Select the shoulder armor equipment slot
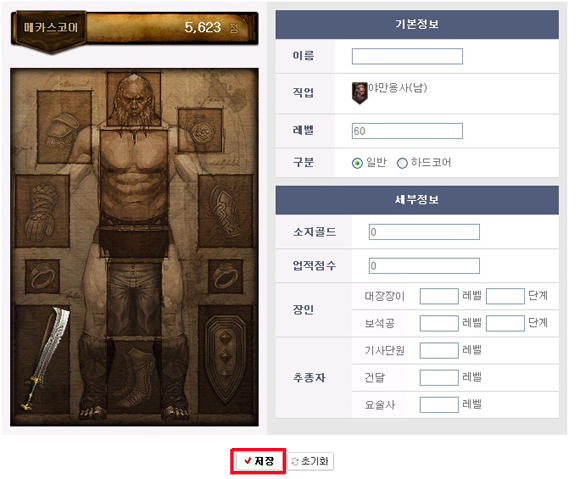This screenshot has width=580, height=479. (x=65, y=127)
